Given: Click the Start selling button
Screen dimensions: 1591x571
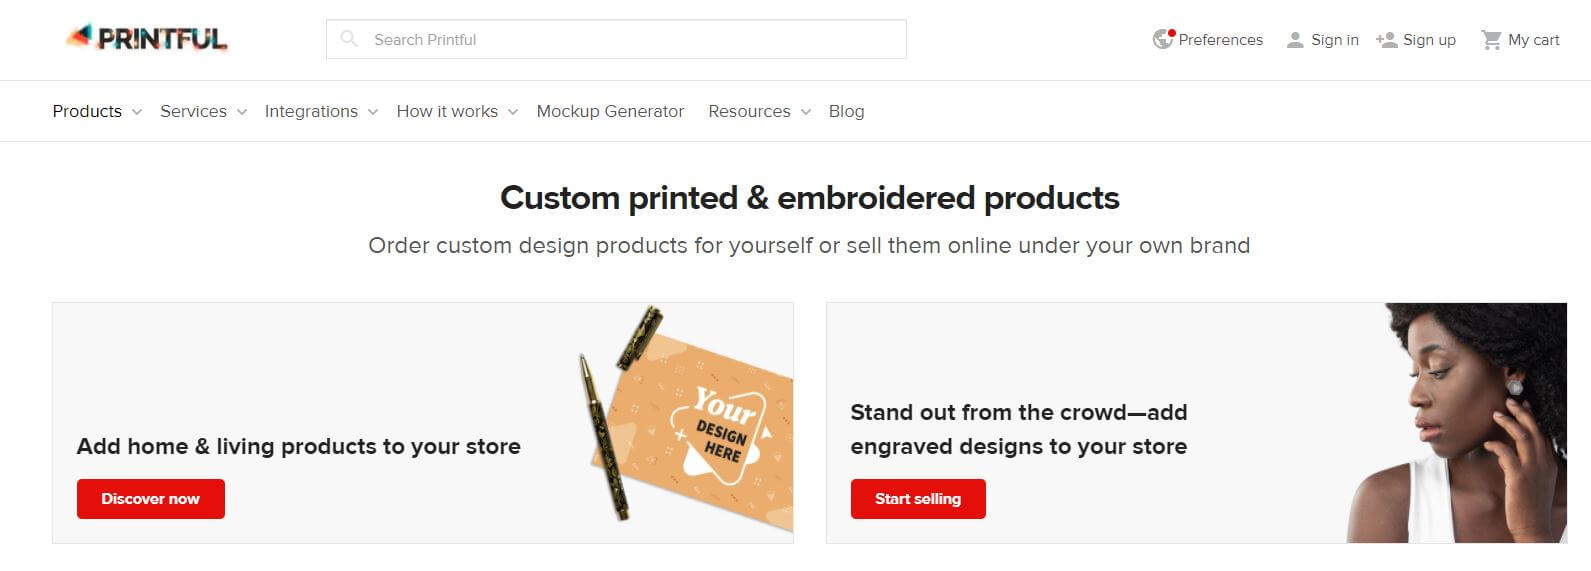Looking at the screenshot, I should [x=918, y=499].
